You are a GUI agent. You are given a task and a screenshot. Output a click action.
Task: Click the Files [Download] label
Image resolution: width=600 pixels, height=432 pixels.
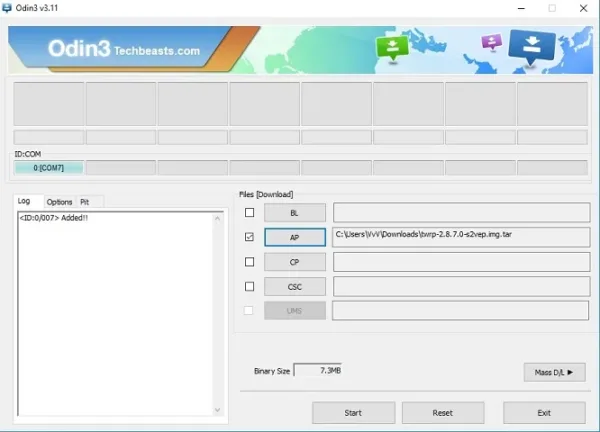click(x=266, y=194)
